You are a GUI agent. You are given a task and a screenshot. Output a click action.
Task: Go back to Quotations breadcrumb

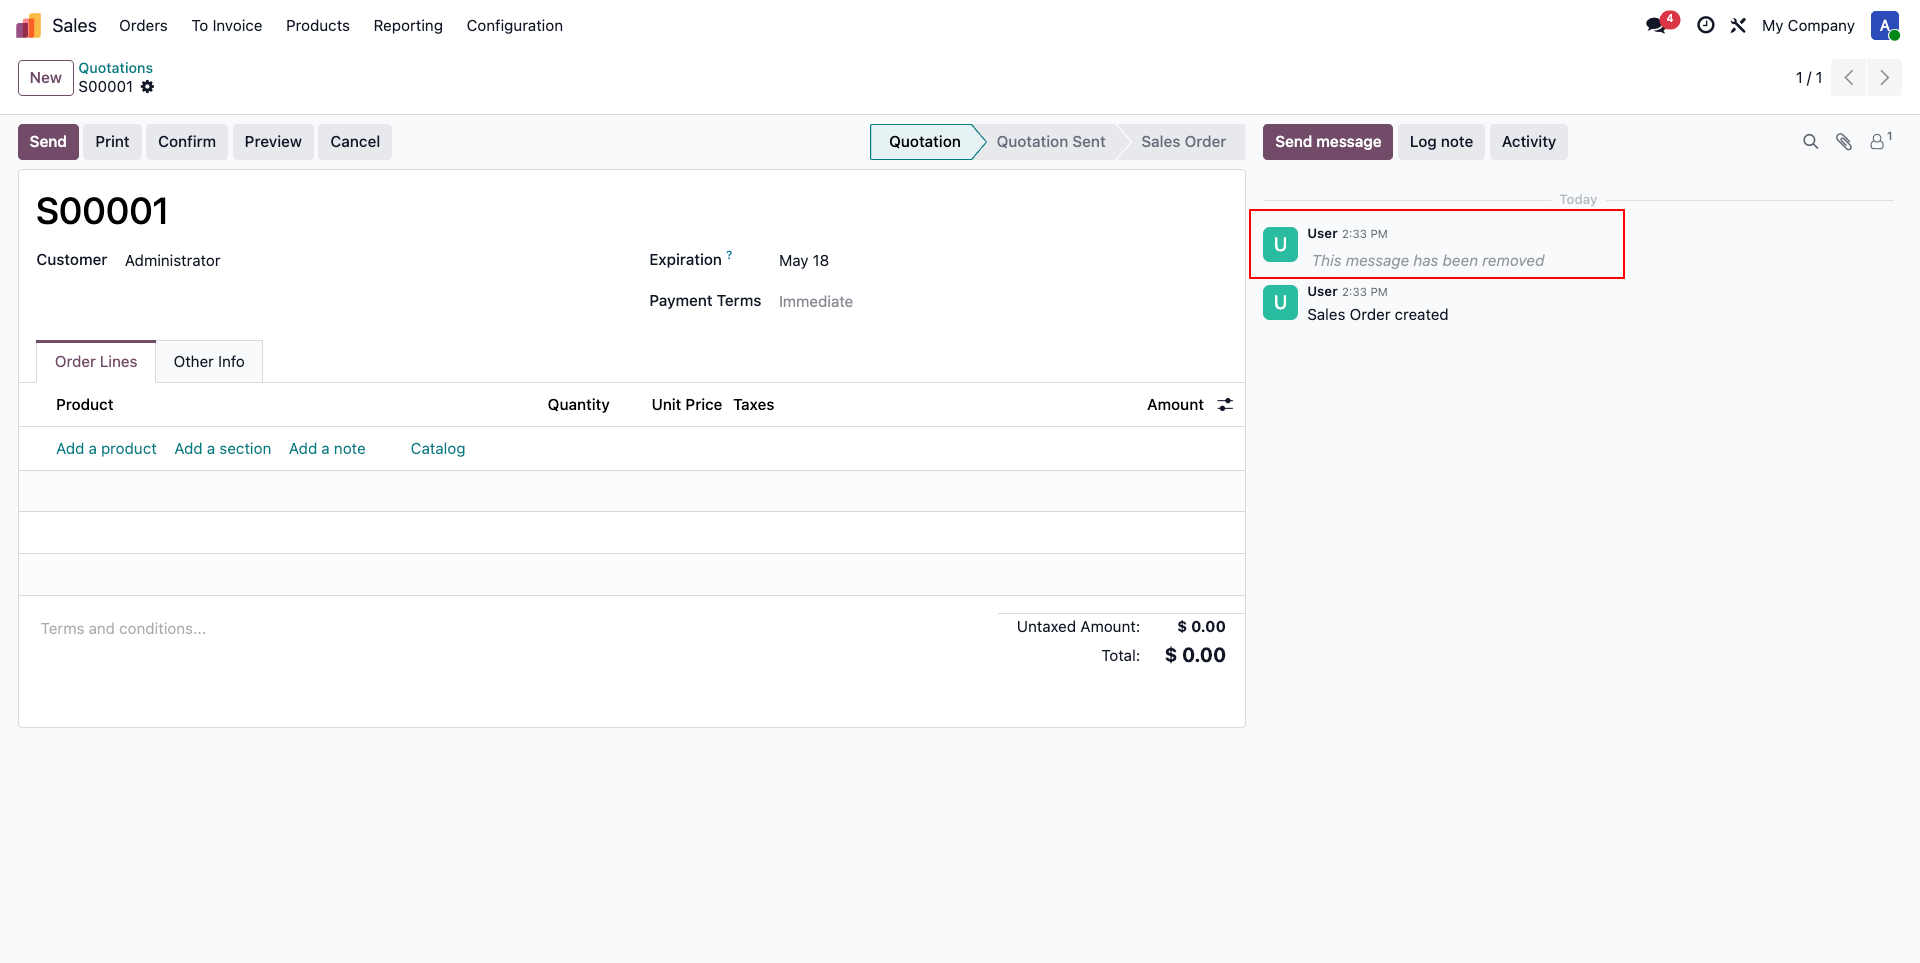(116, 68)
